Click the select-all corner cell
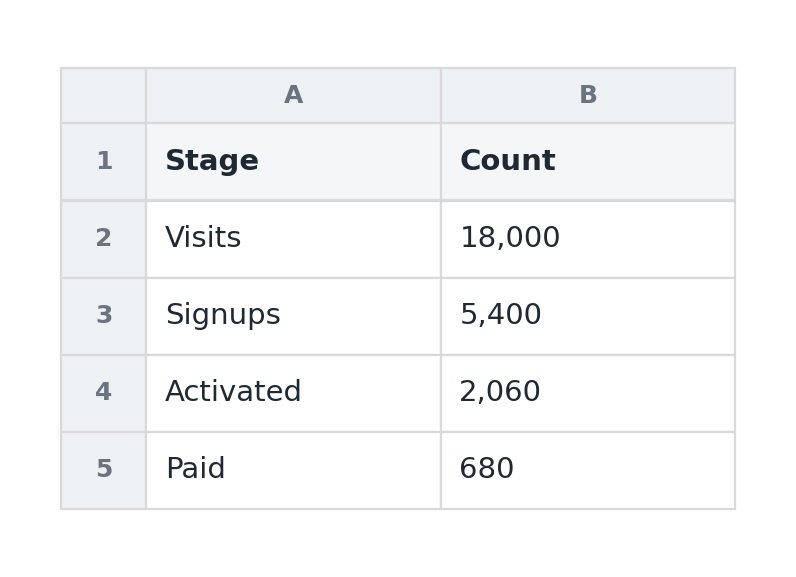796x577 pixels. 104,95
